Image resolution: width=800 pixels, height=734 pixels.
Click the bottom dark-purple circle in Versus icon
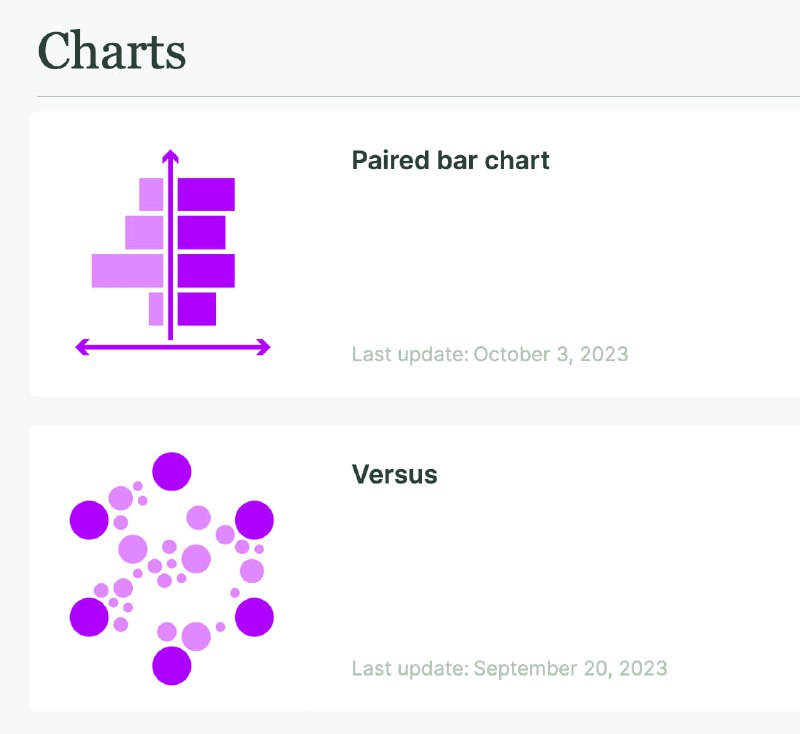coord(172,666)
